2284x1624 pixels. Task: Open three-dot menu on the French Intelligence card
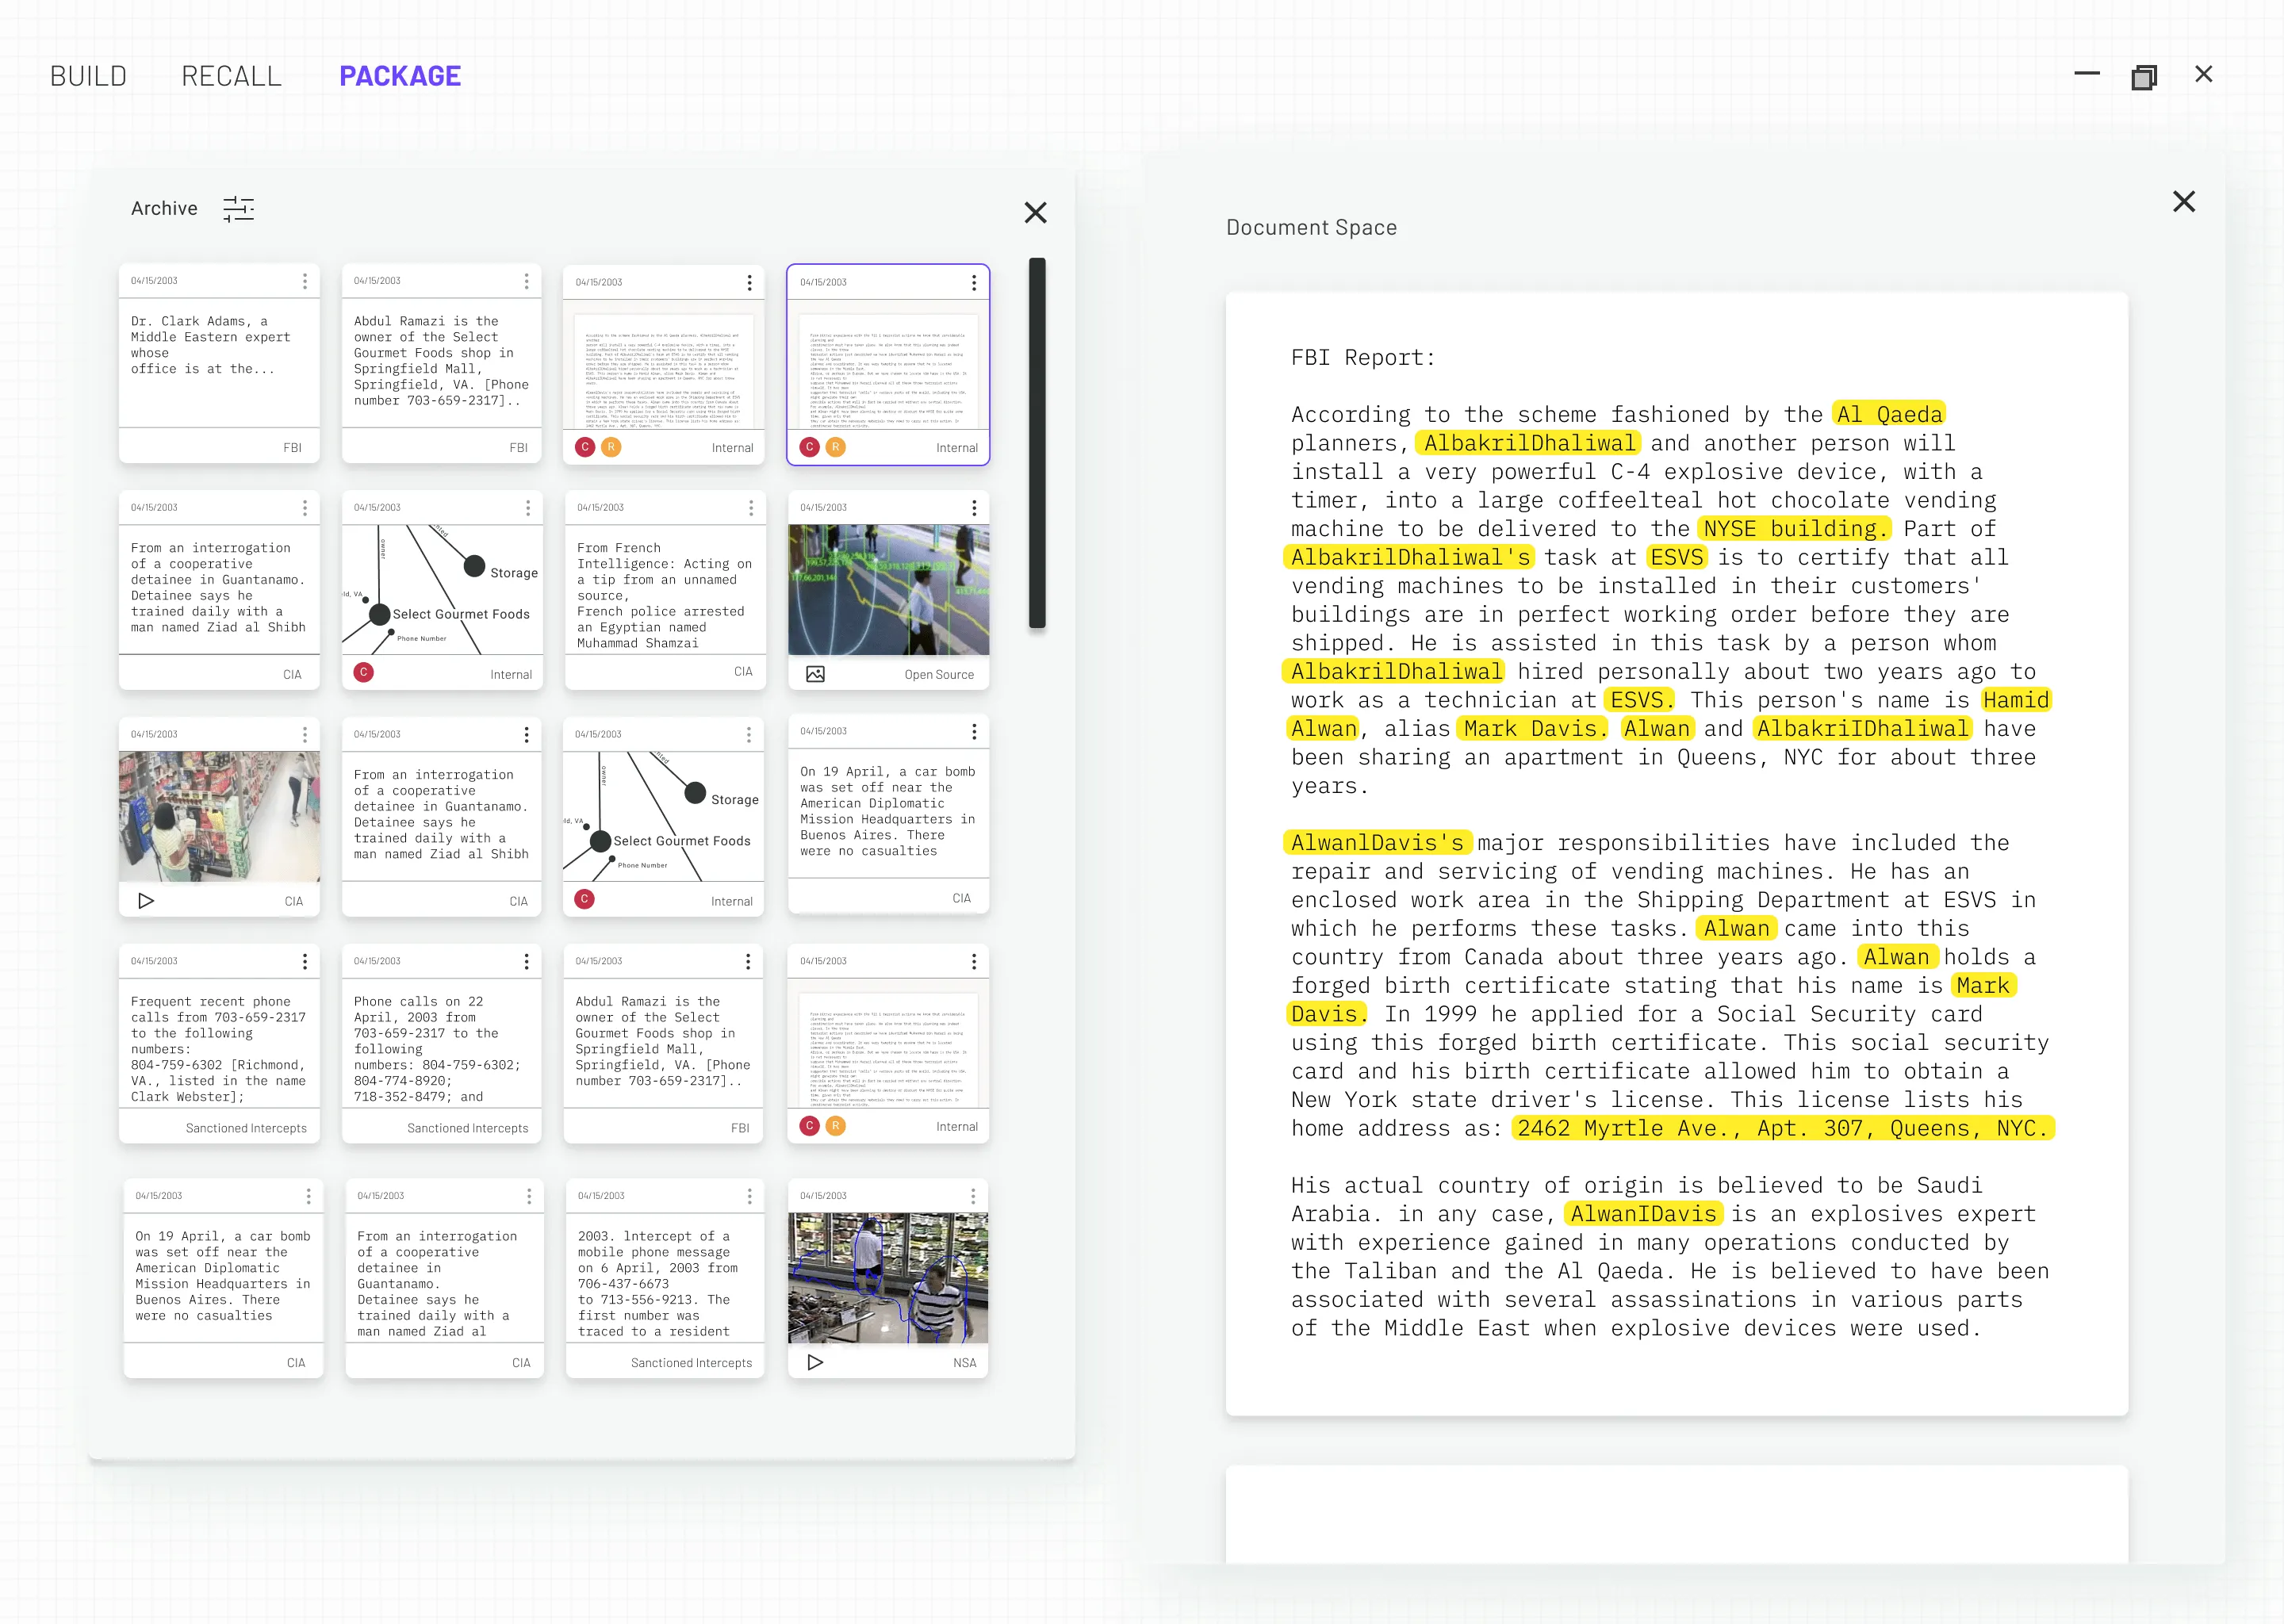[x=751, y=508]
